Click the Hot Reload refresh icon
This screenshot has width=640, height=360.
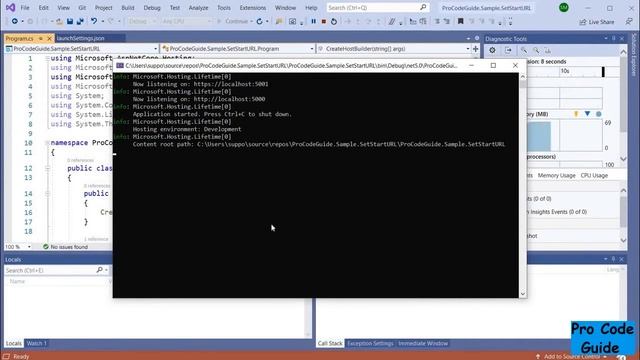260,21
